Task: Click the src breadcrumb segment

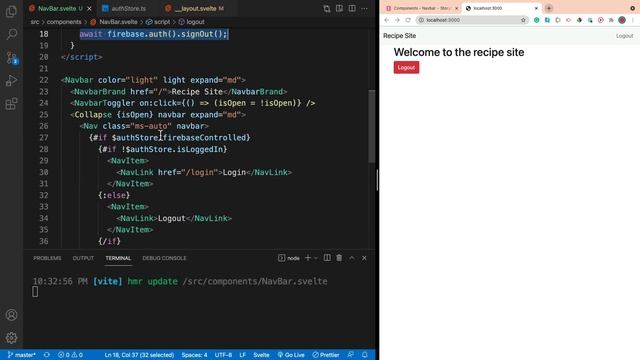Action: [x=35, y=22]
